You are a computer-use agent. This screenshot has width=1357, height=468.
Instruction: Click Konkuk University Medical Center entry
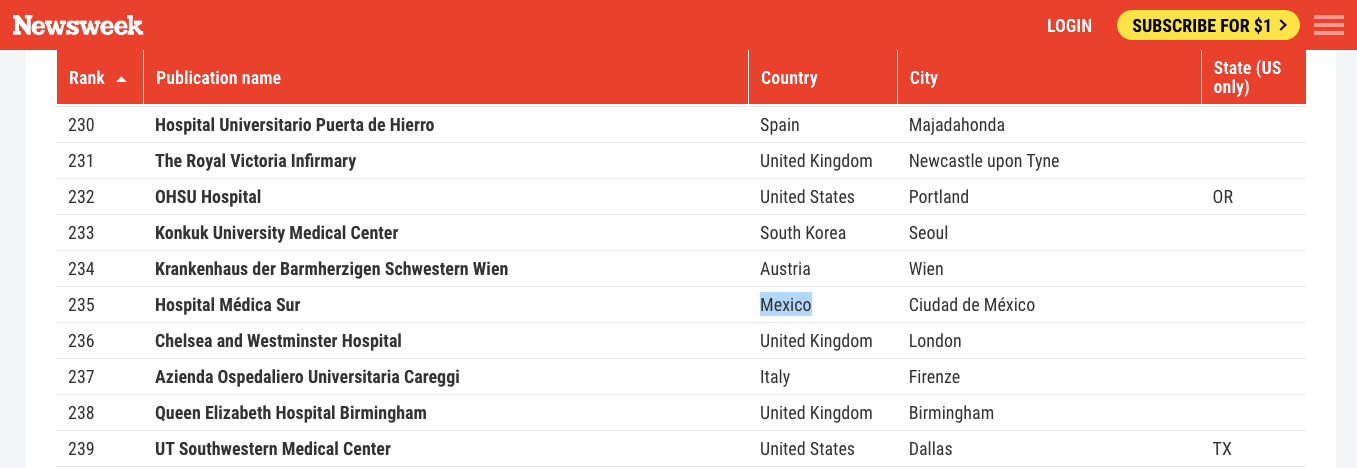[x=276, y=233]
